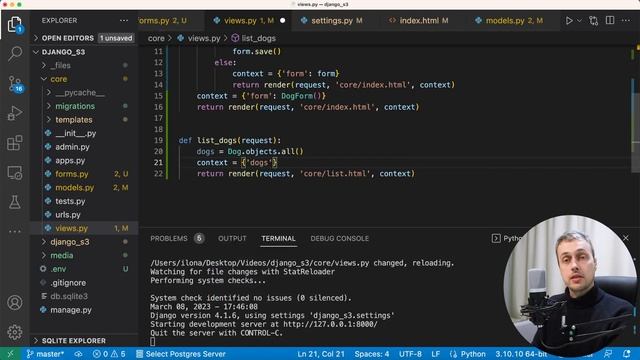
Task: Open the run options dropdown arrow
Action: click(x=579, y=20)
